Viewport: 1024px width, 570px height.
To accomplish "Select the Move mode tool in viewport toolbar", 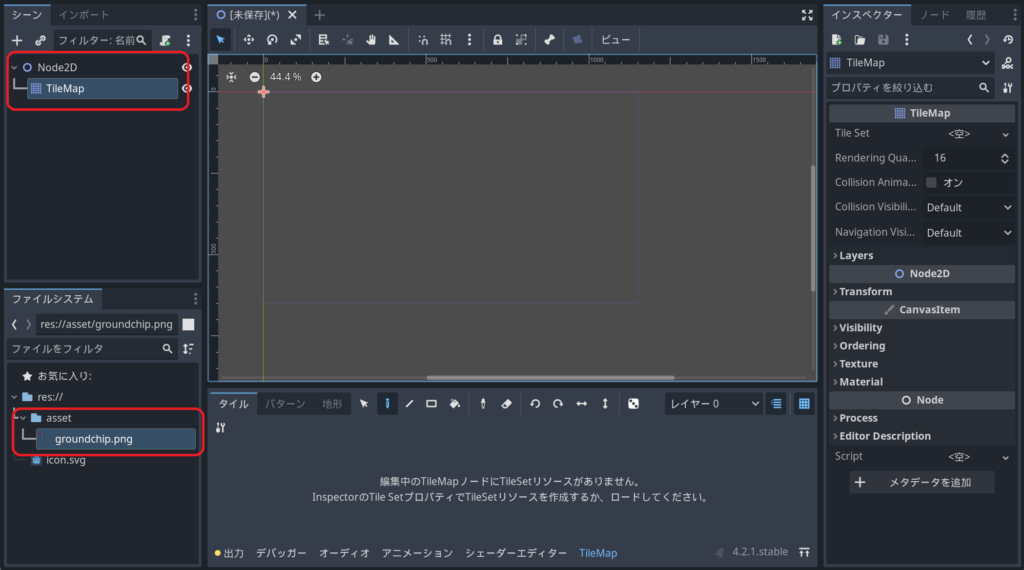I will 249,40.
